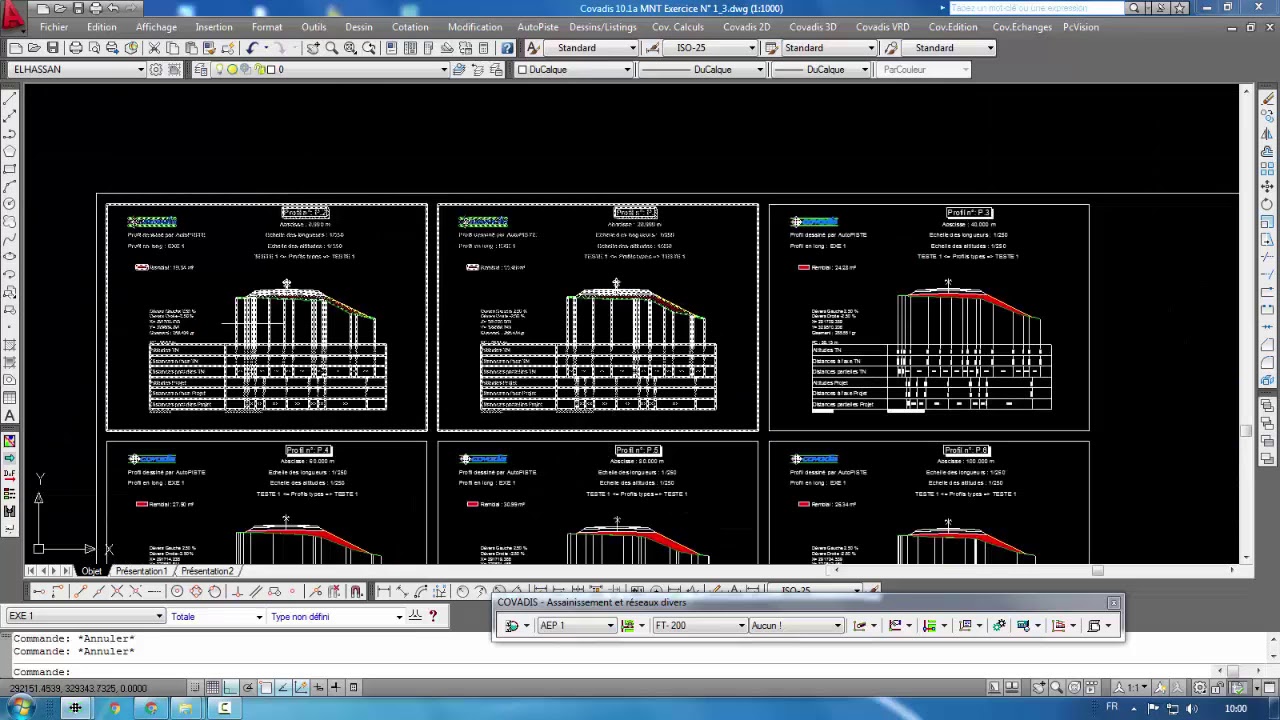This screenshot has height=720, width=1280.
Task: Close the COVADIS Assainissement floating toolbar
Action: [1113, 603]
